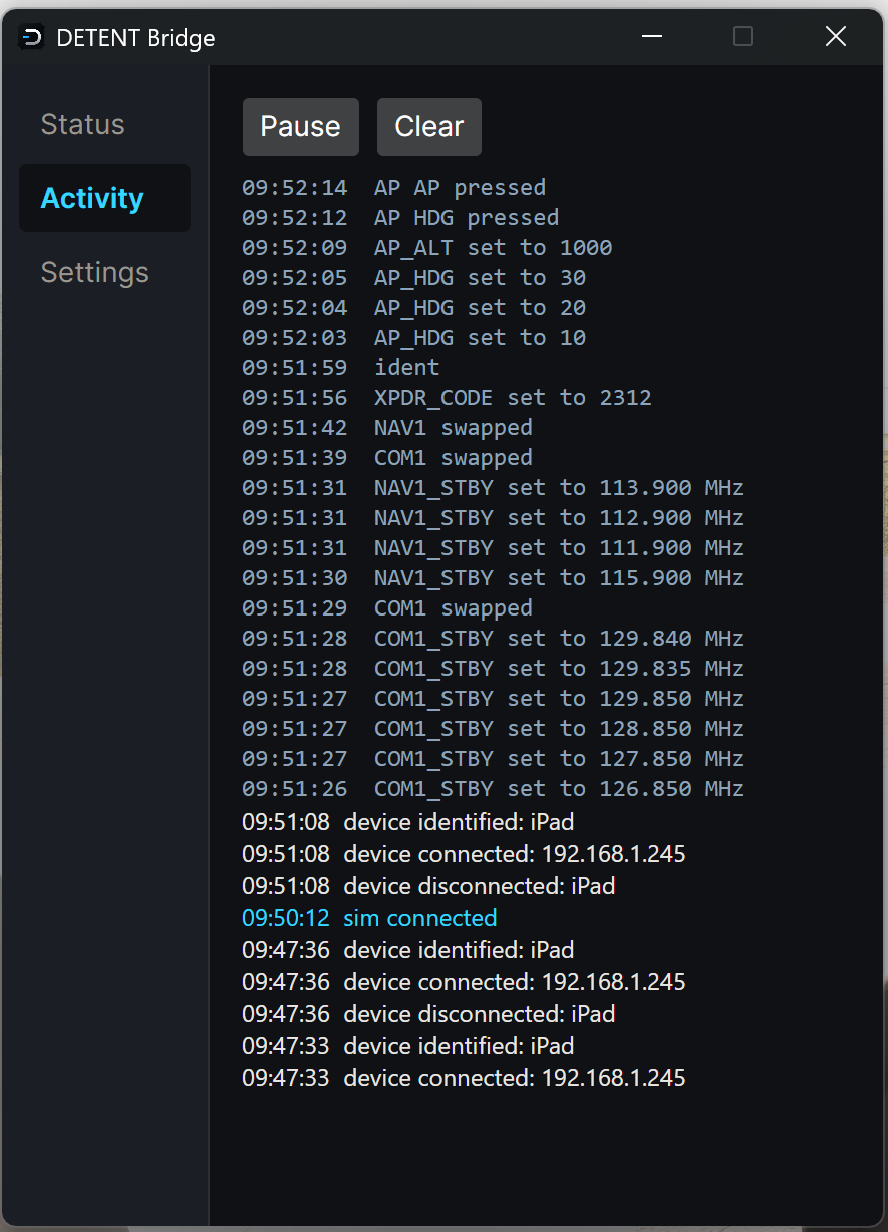Image resolution: width=888 pixels, height=1232 pixels.
Task: Select 'device identified: iPad' at 09:51:08
Action: (x=408, y=822)
